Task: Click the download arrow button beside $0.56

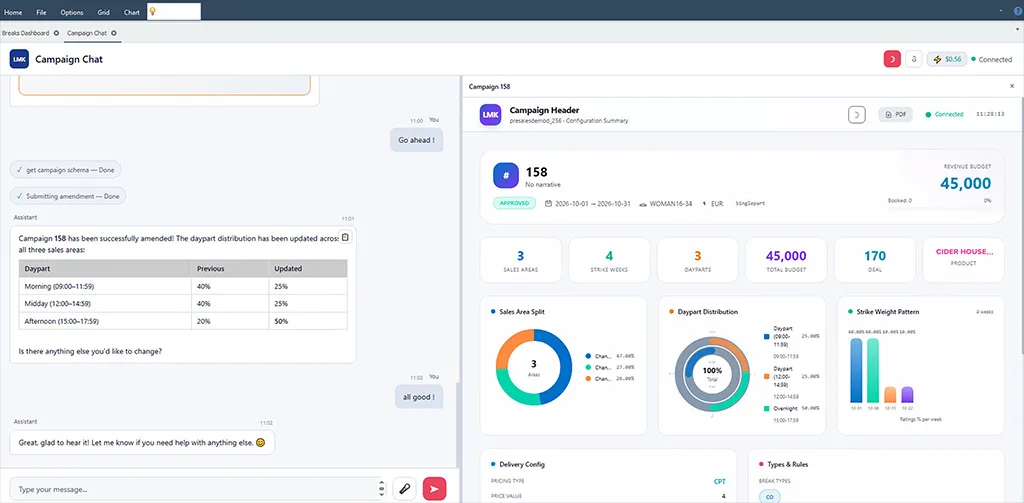Action: click(914, 59)
